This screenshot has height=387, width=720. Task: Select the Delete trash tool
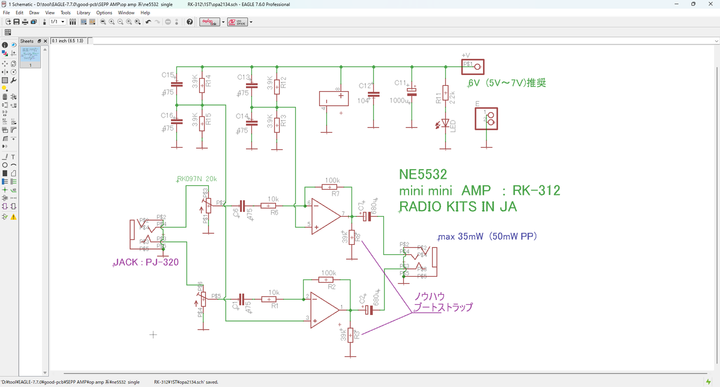click(5, 97)
